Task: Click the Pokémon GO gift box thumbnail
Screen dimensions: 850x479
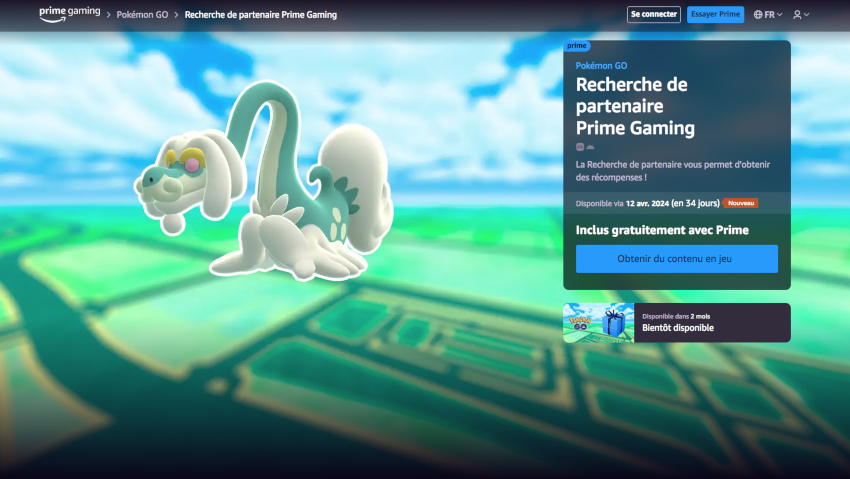Action: pyautogui.click(x=598, y=322)
